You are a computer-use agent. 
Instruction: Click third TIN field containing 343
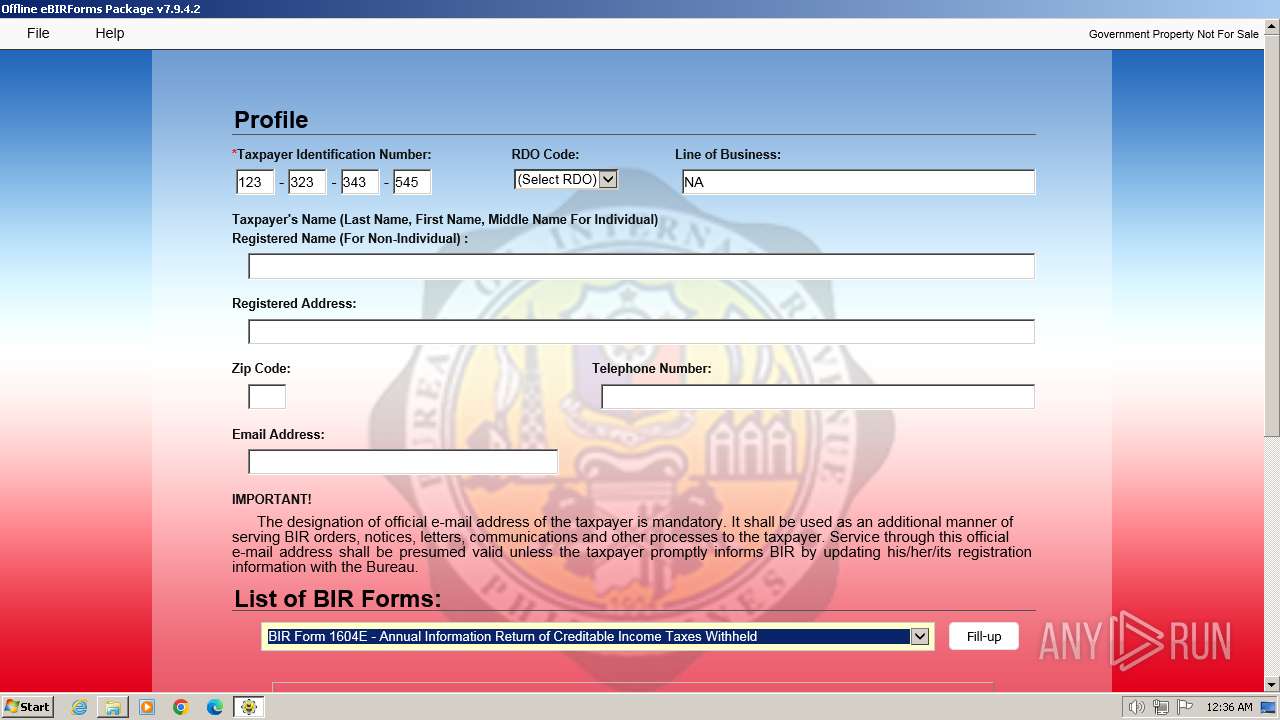[360, 182]
